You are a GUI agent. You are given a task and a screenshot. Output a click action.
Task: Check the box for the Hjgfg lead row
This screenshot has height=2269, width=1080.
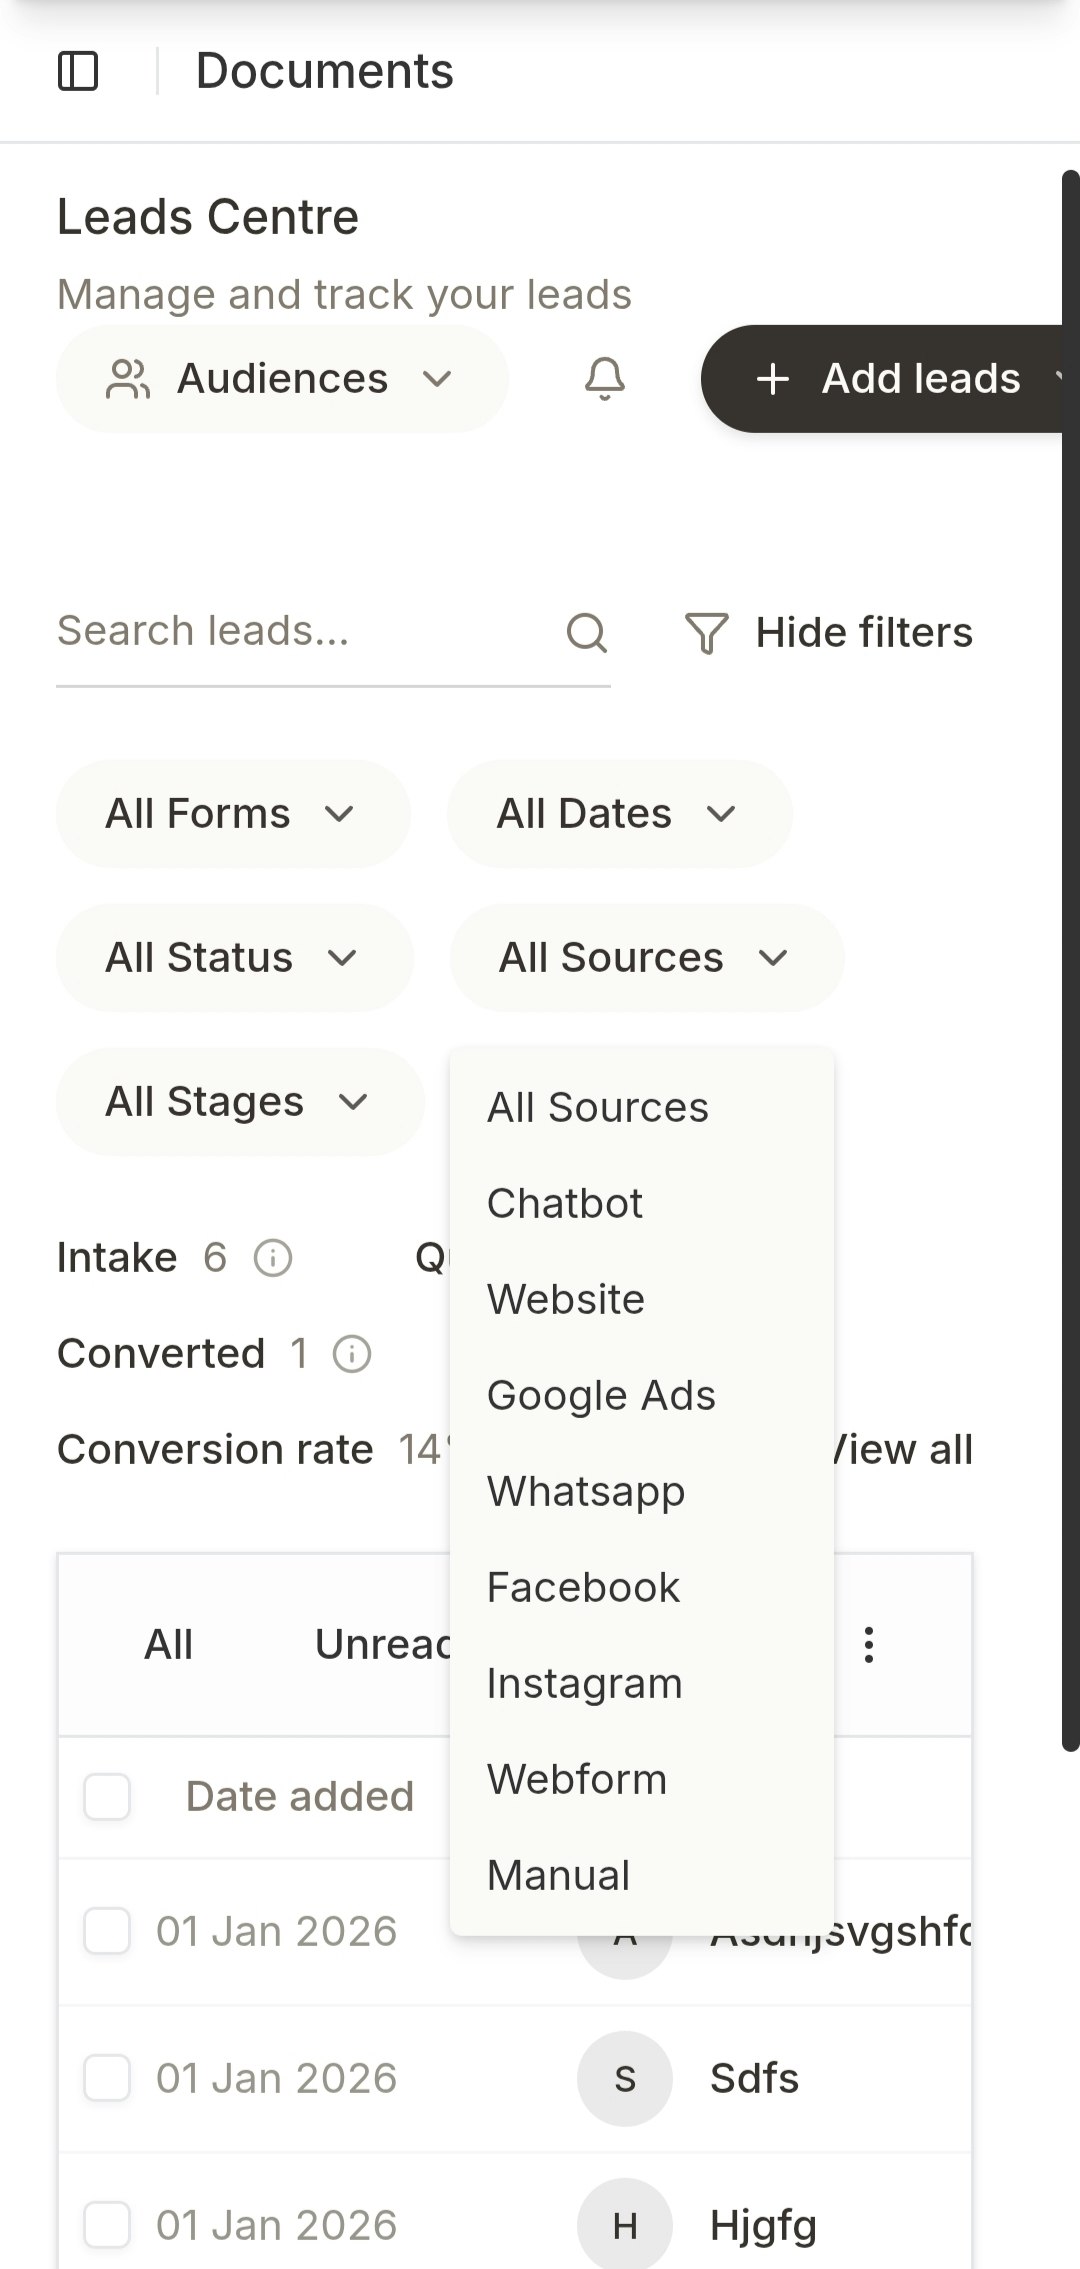click(x=107, y=2225)
